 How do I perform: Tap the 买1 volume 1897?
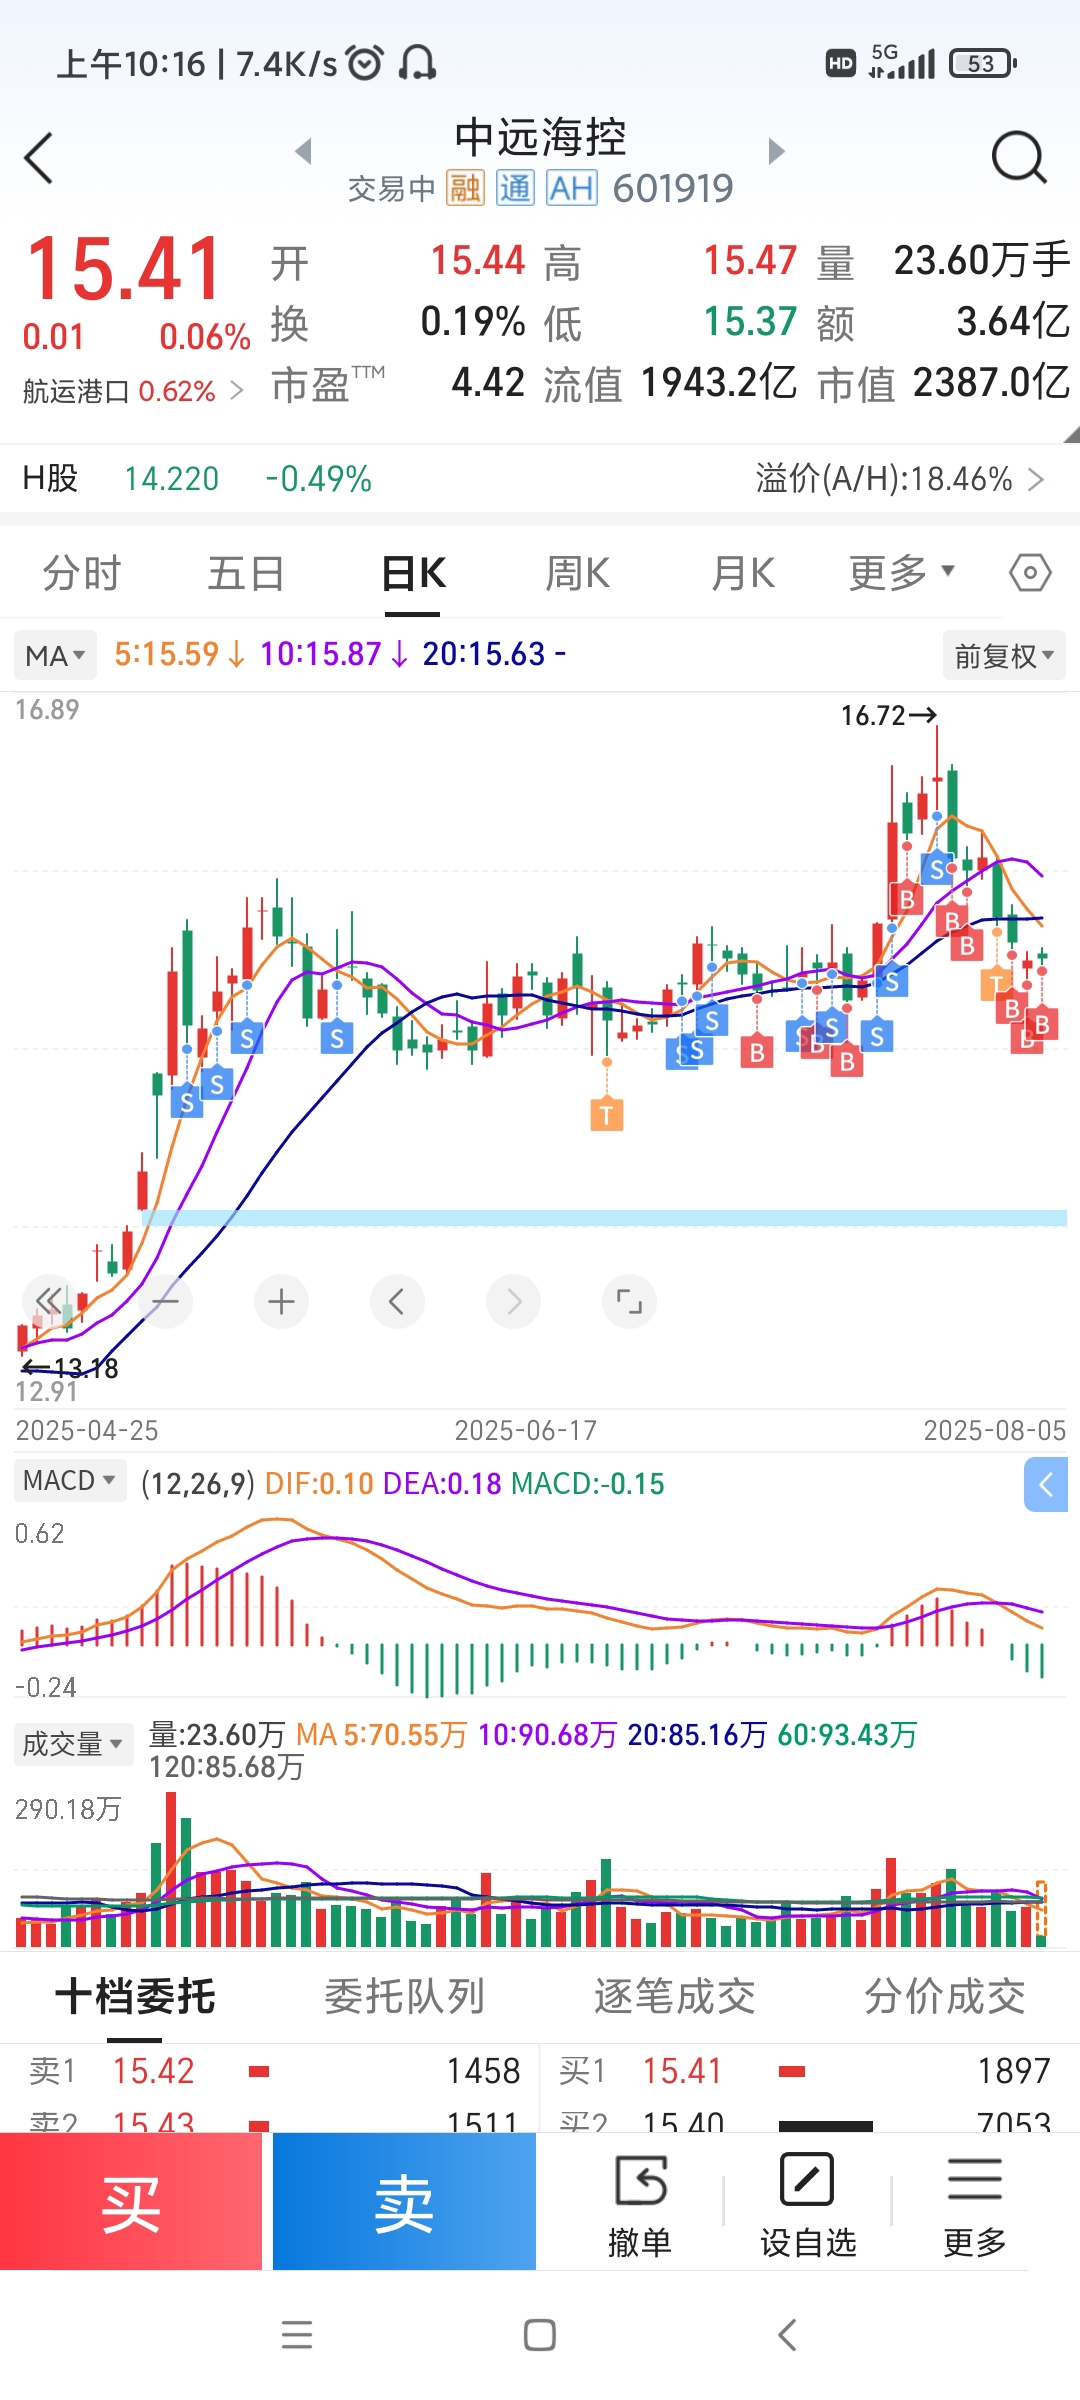(1014, 2070)
